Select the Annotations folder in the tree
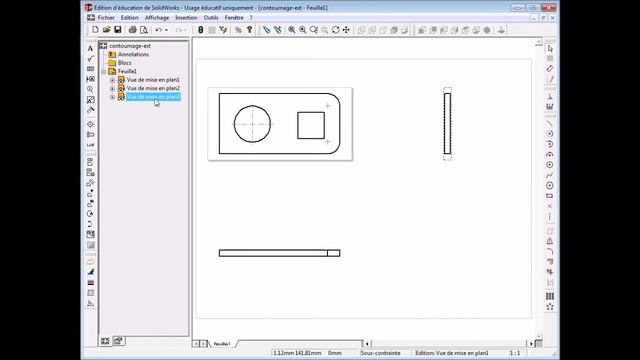 [x=133, y=54]
